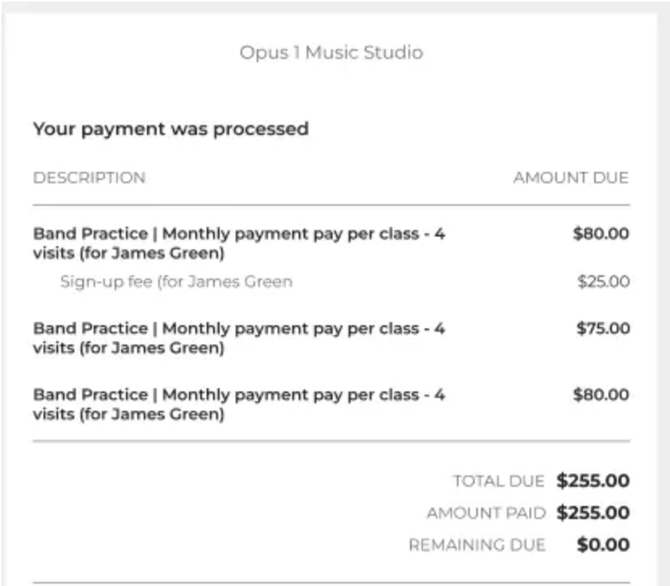670x586 pixels.
Task: Click the $0.00 remaining due value
Action: (603, 545)
